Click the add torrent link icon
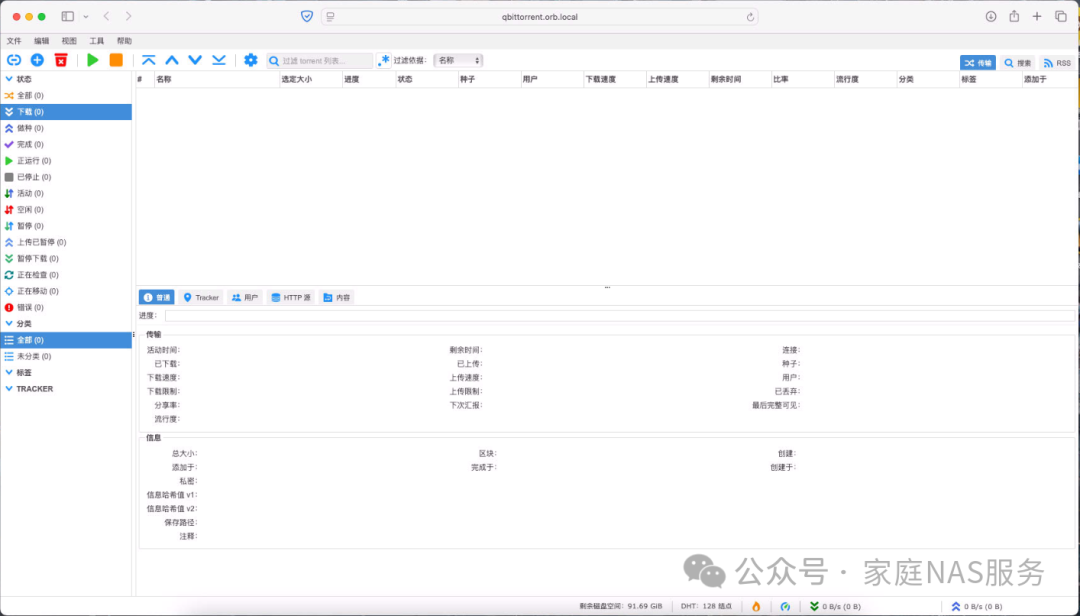The height and width of the screenshot is (616, 1080). (14, 60)
